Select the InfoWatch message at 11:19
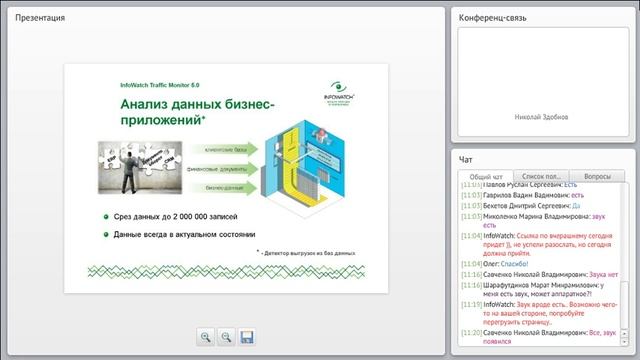 click(x=539, y=313)
